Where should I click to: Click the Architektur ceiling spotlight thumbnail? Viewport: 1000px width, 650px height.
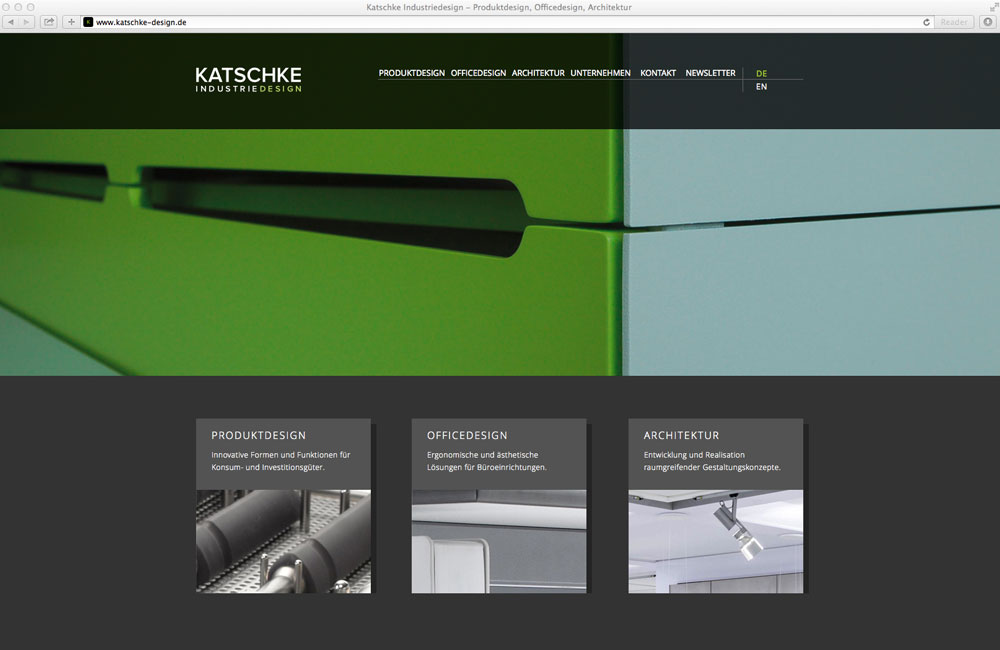(x=716, y=541)
